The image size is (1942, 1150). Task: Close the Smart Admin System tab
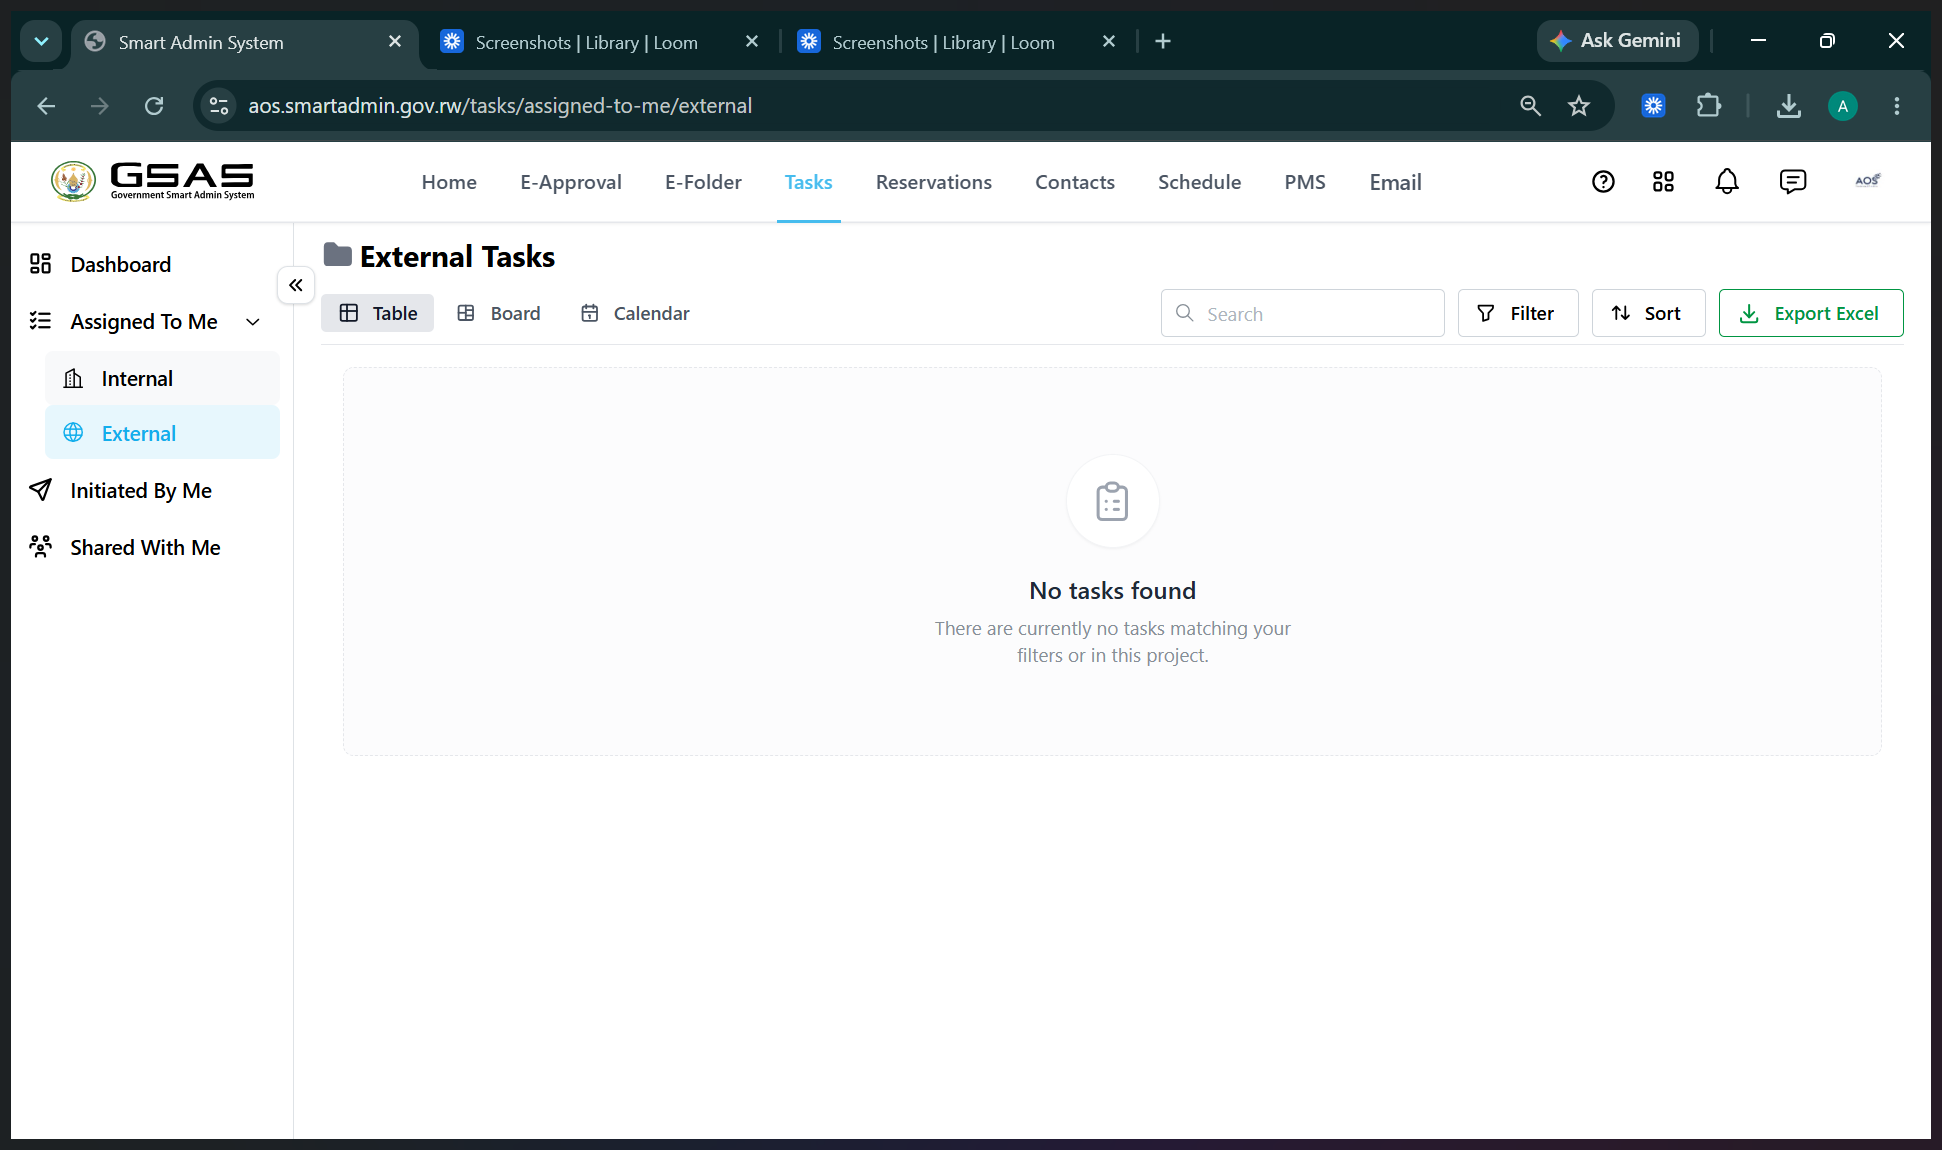point(395,42)
